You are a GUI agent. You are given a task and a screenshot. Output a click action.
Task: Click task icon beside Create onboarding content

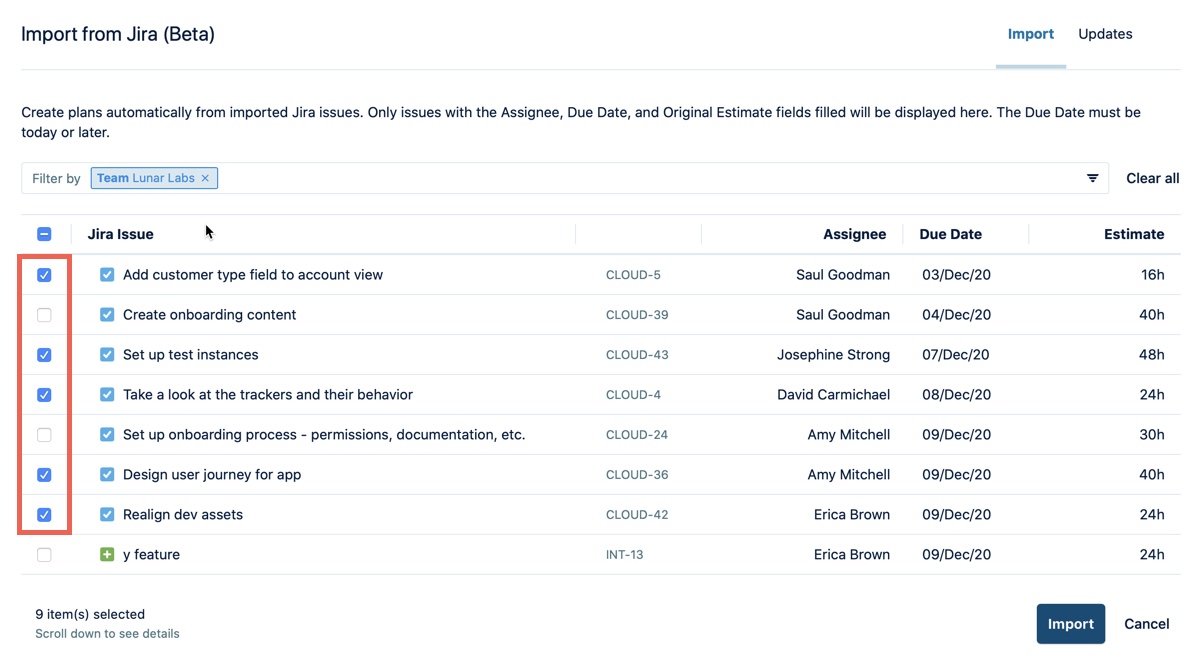coord(107,315)
